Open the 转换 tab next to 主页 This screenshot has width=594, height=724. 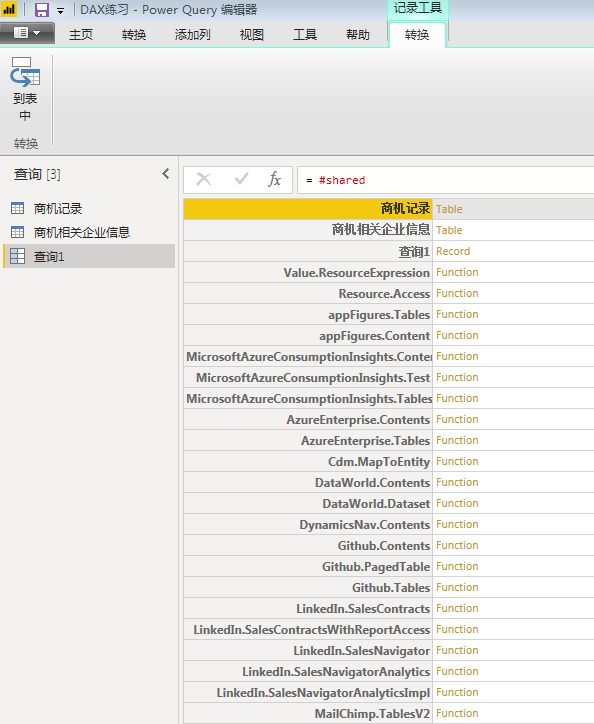point(134,35)
